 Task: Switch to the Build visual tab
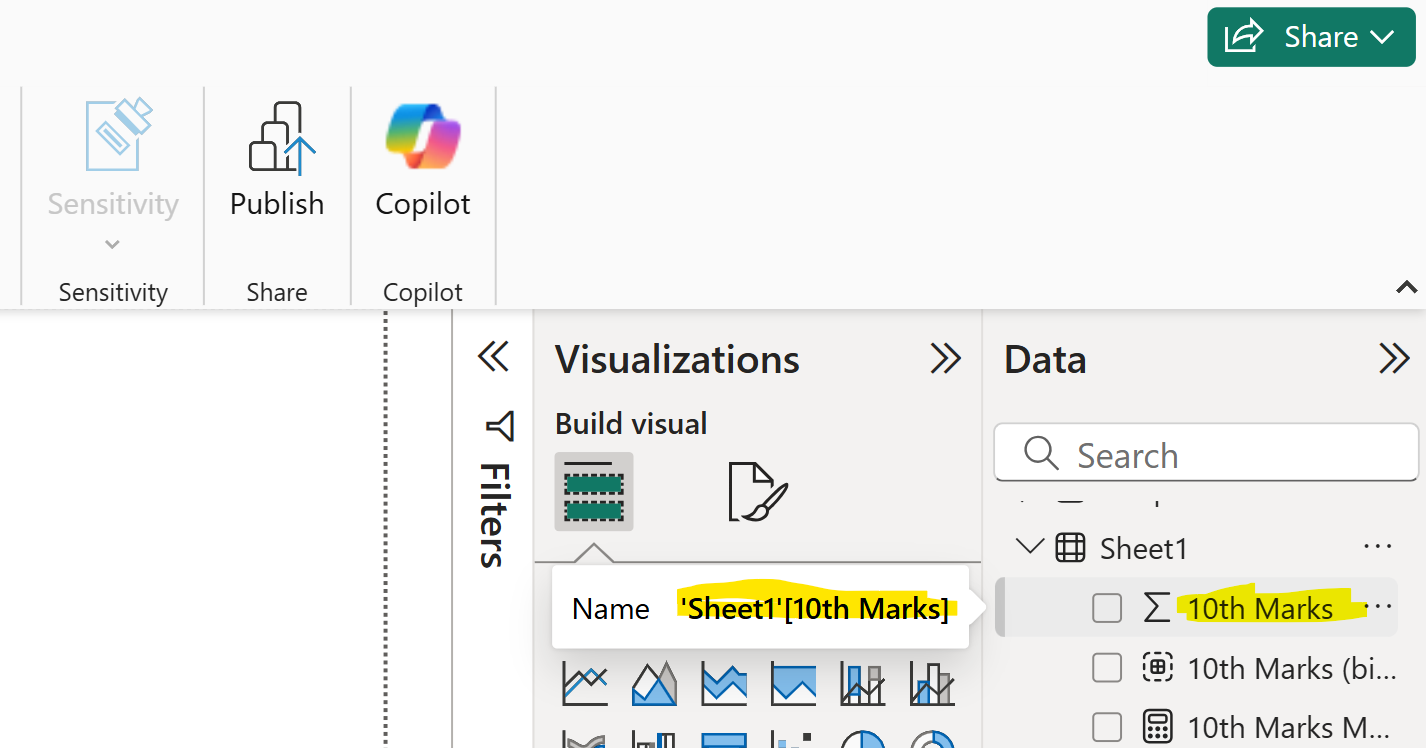point(594,491)
